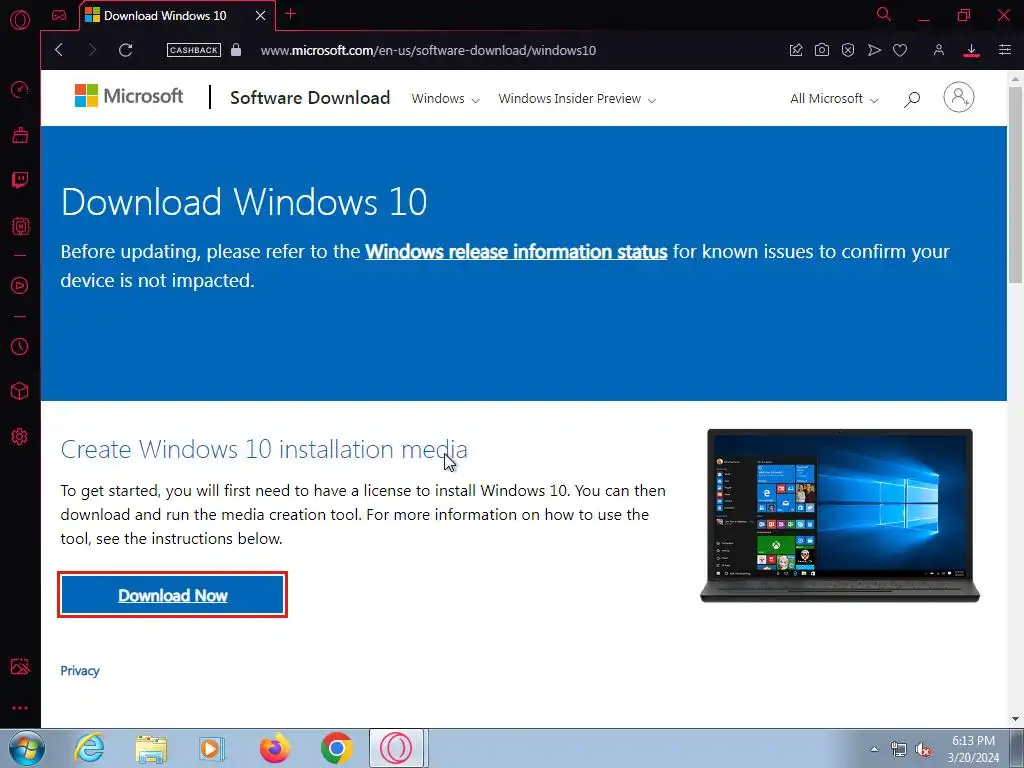Image resolution: width=1024 pixels, height=768 pixels.
Task: Open the Windows Start button
Action: (27, 748)
